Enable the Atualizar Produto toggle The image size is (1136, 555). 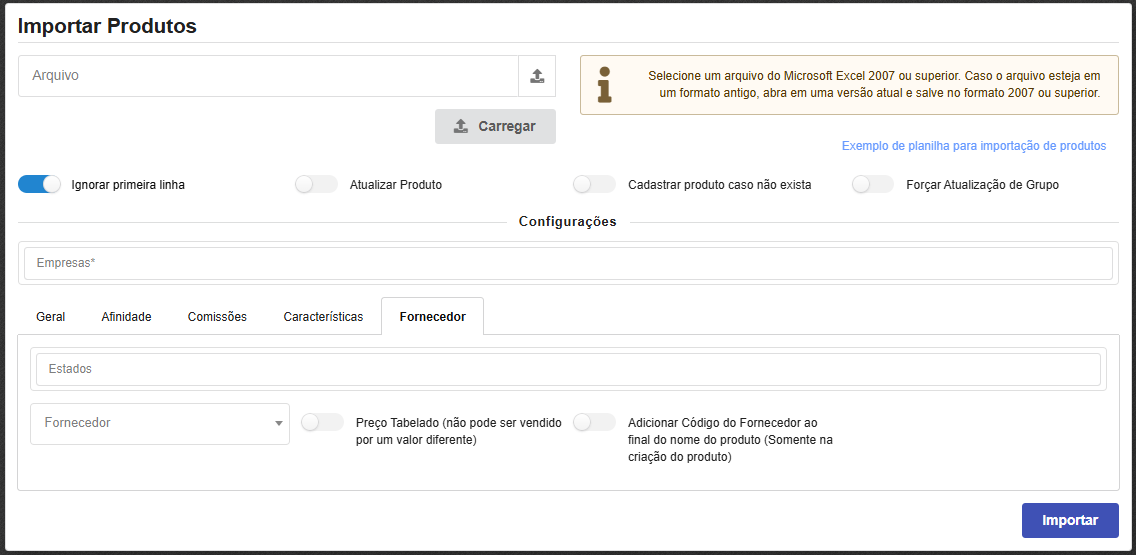[317, 184]
